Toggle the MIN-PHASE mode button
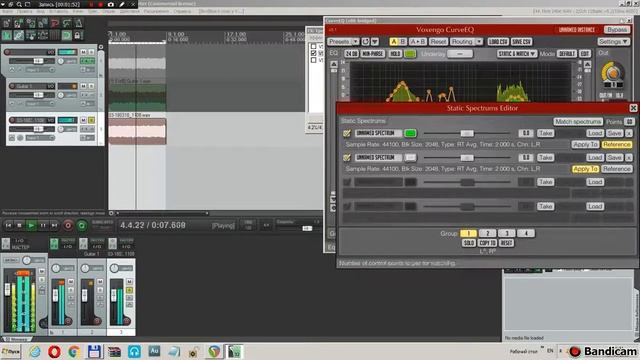 [372, 54]
